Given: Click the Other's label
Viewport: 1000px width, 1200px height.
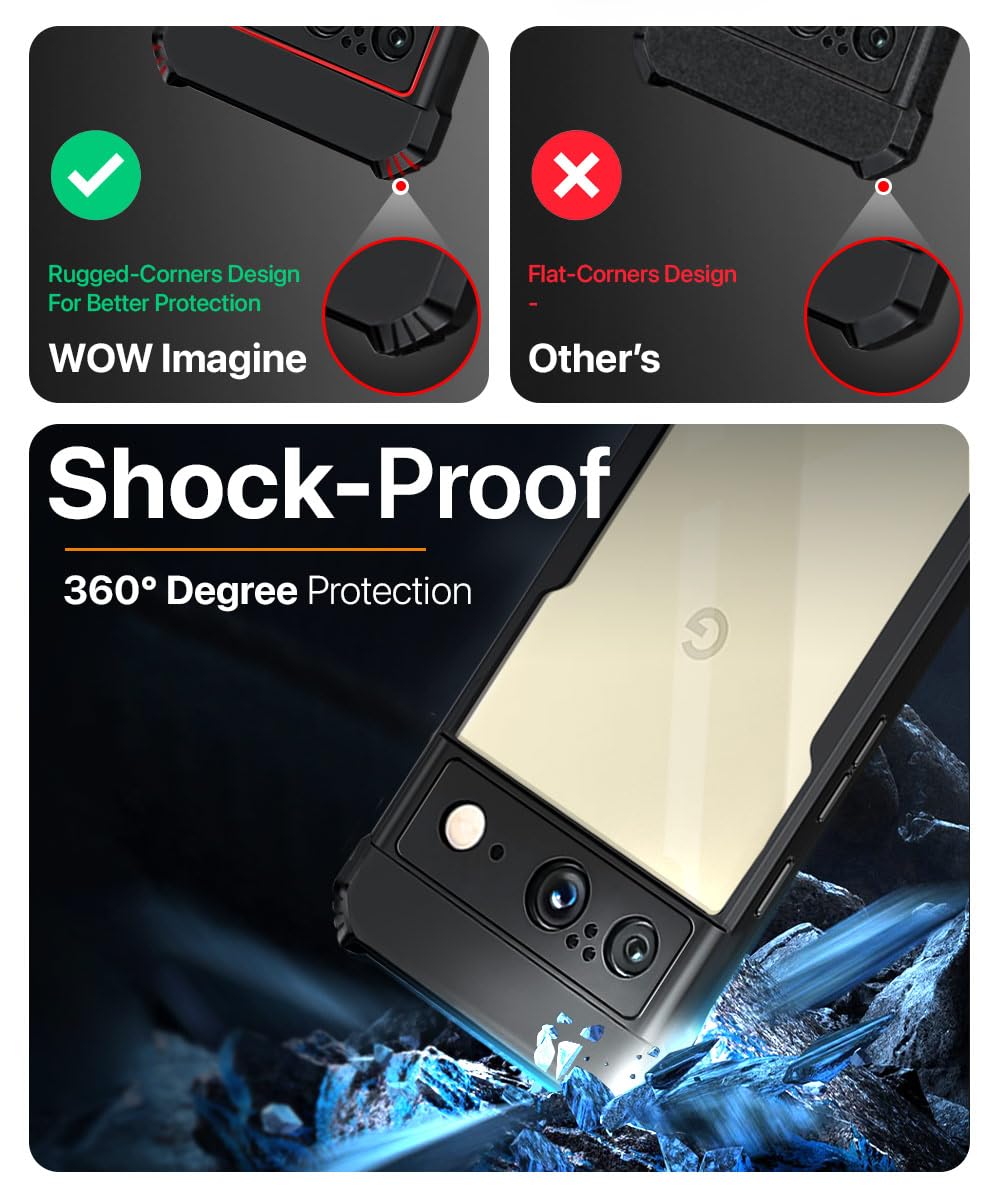Looking at the screenshot, I should (x=594, y=358).
